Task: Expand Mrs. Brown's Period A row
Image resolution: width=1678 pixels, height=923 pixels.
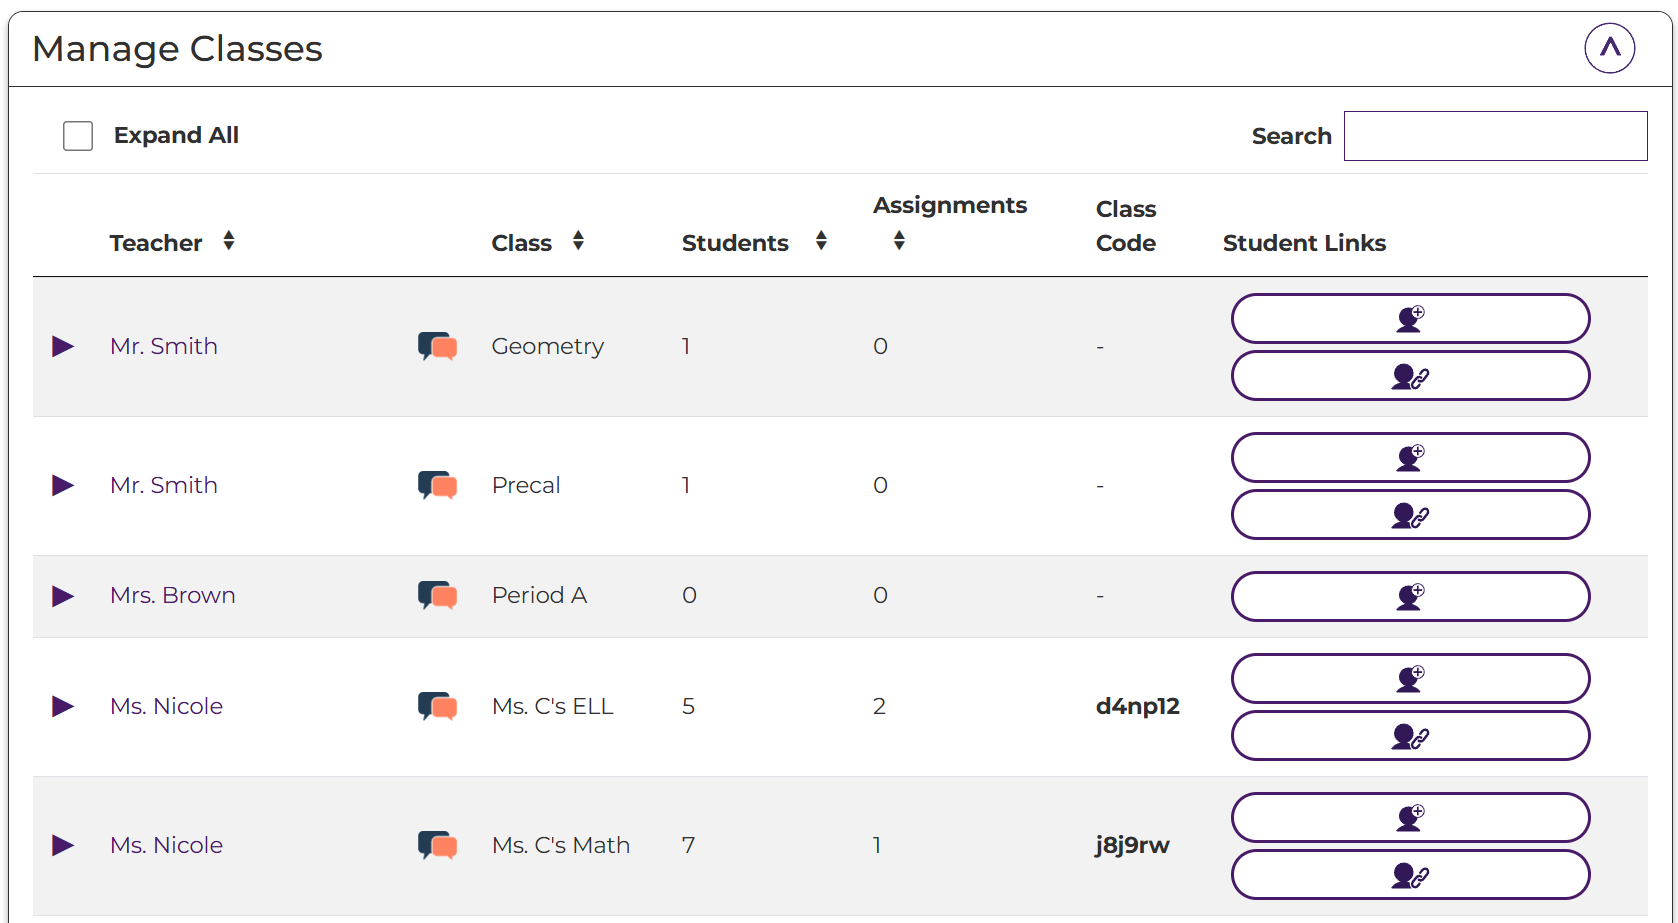Action: click(63, 596)
